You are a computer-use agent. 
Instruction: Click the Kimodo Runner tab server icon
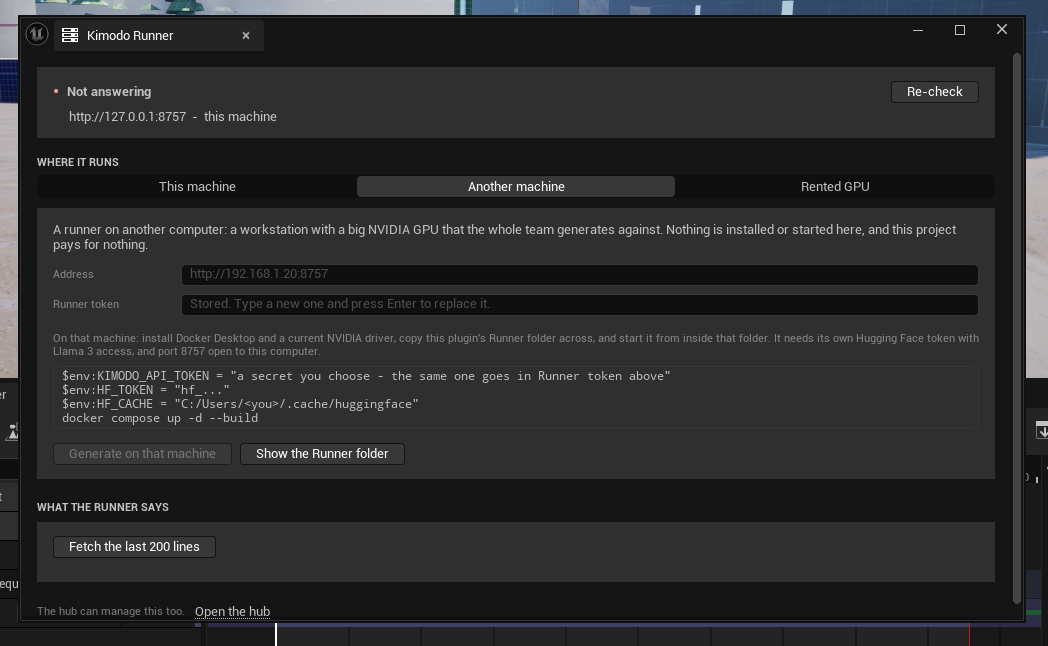click(x=70, y=35)
